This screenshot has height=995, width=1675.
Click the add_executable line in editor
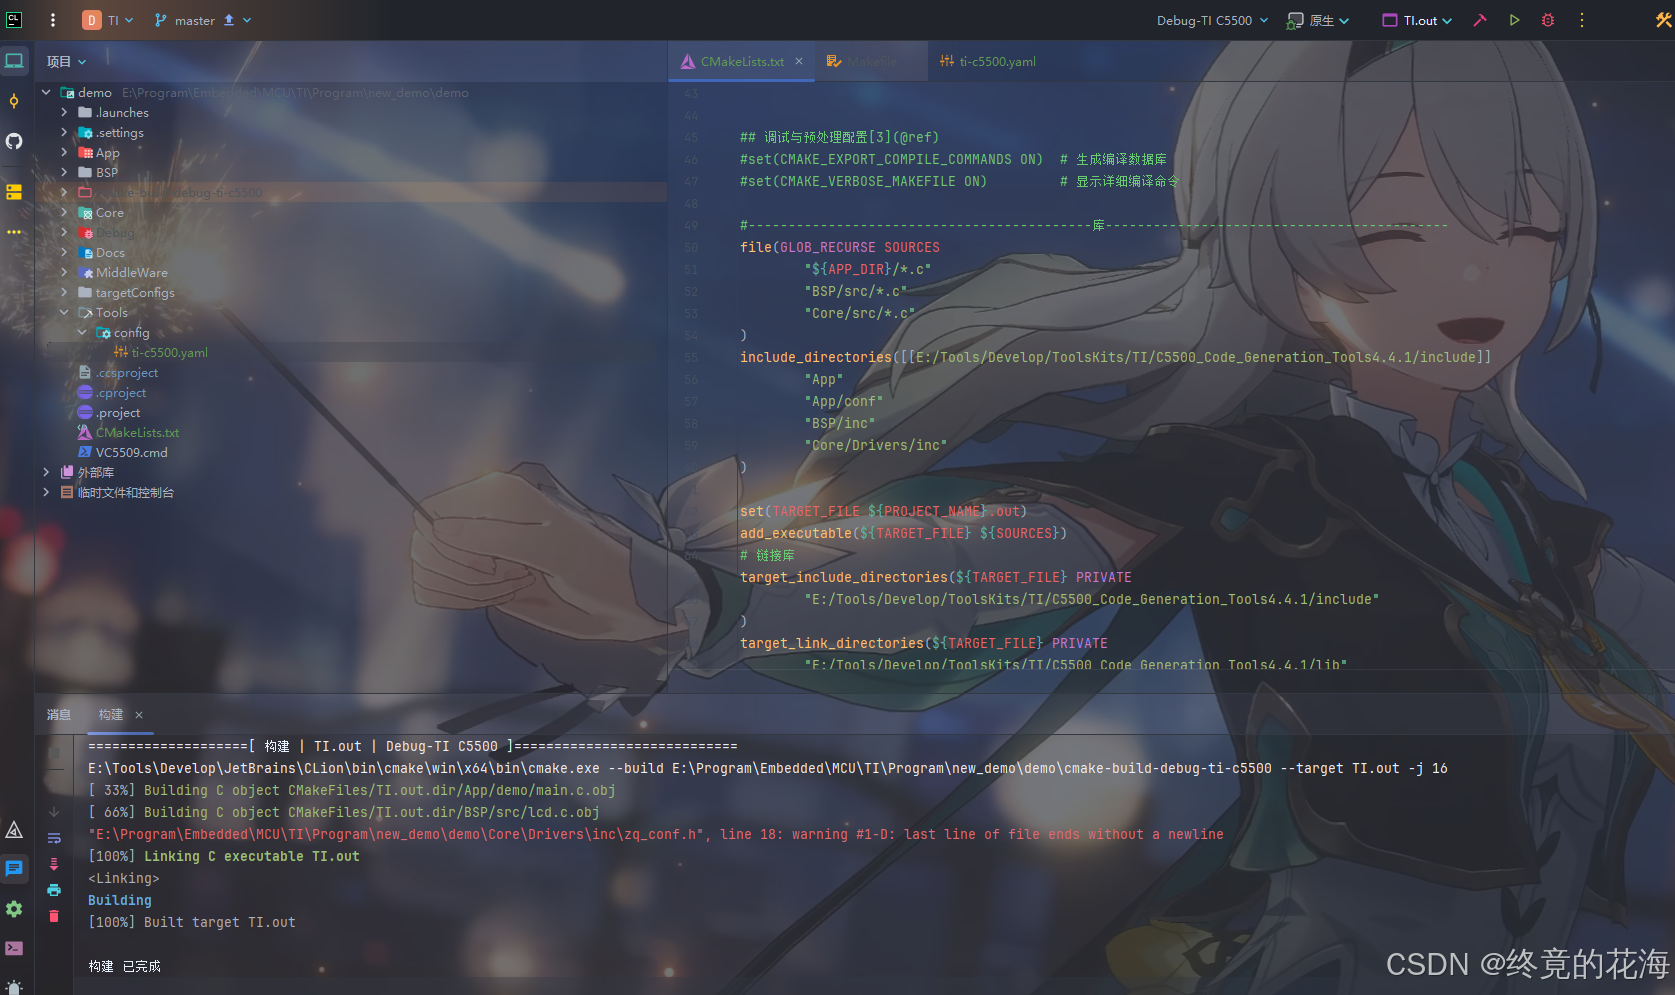tap(903, 533)
